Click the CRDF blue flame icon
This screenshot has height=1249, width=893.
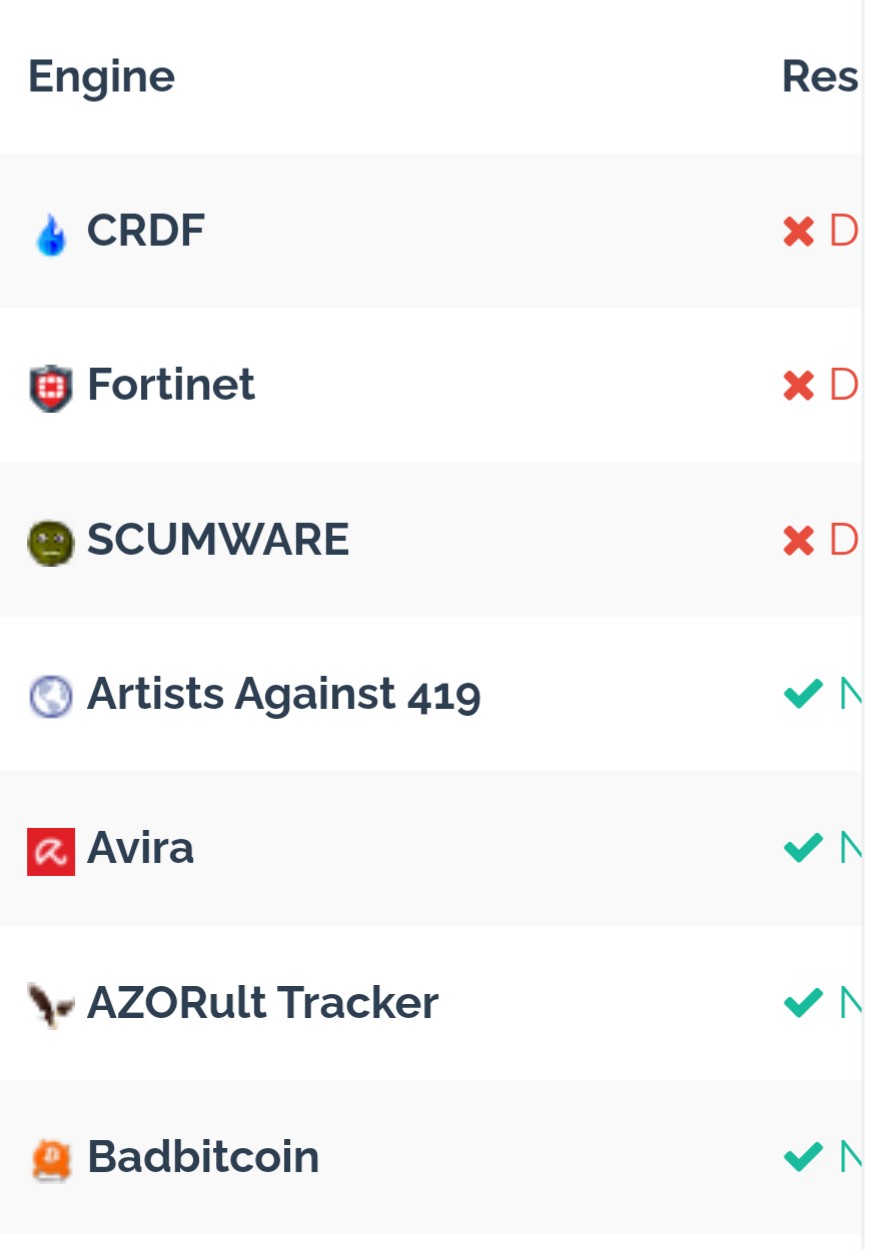[51, 234]
